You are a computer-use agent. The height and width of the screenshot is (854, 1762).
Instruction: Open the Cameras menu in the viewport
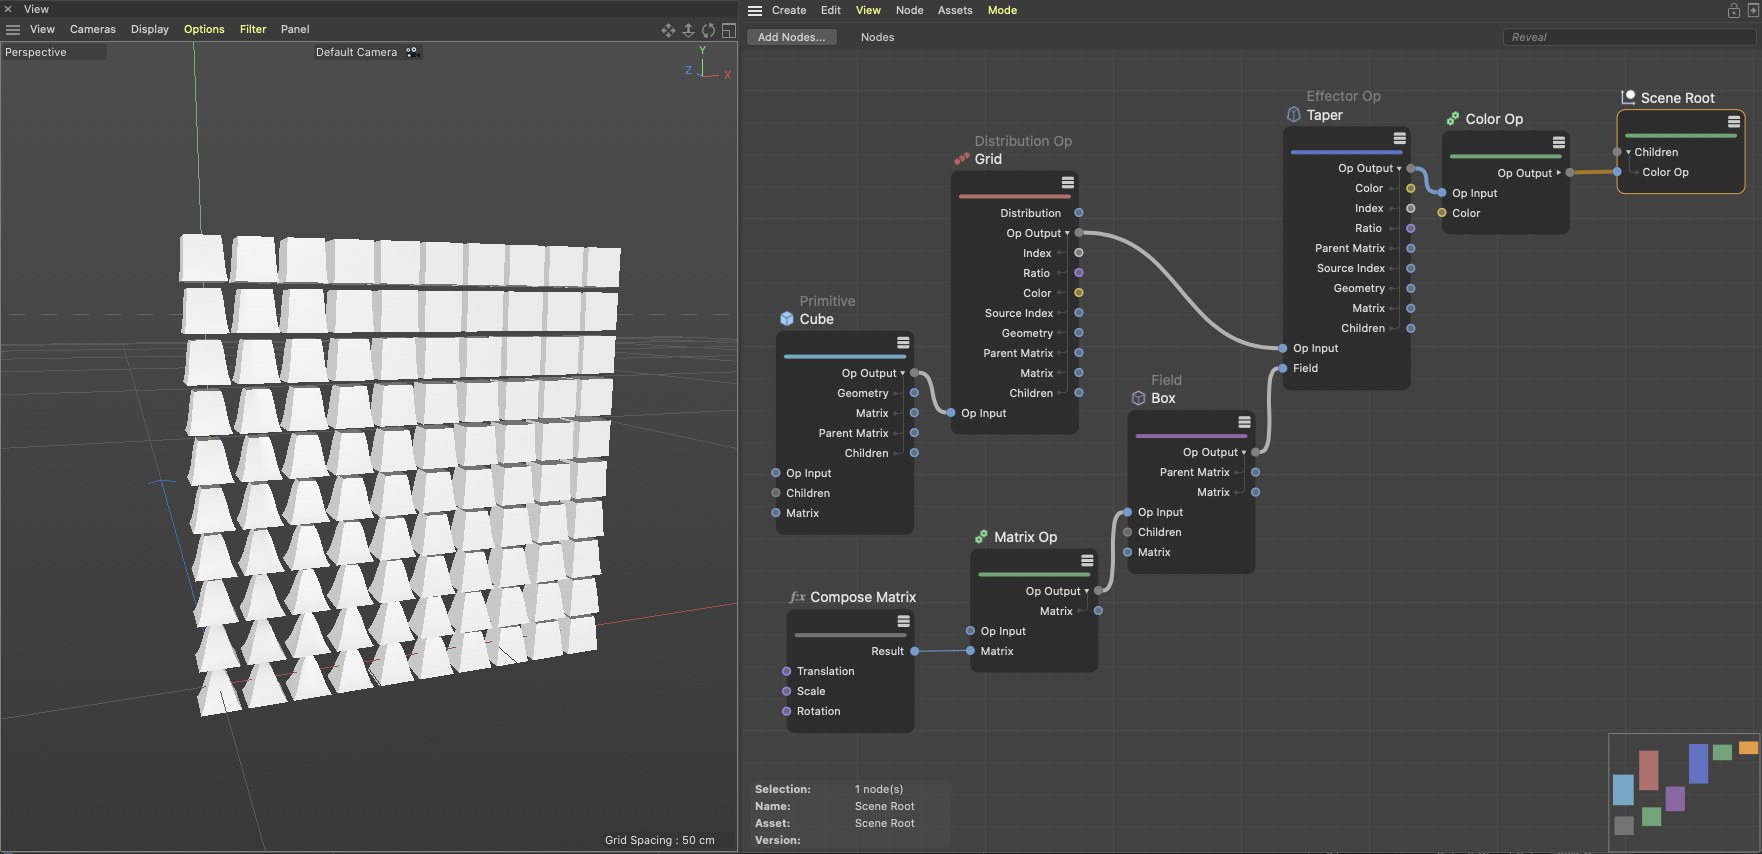point(92,29)
